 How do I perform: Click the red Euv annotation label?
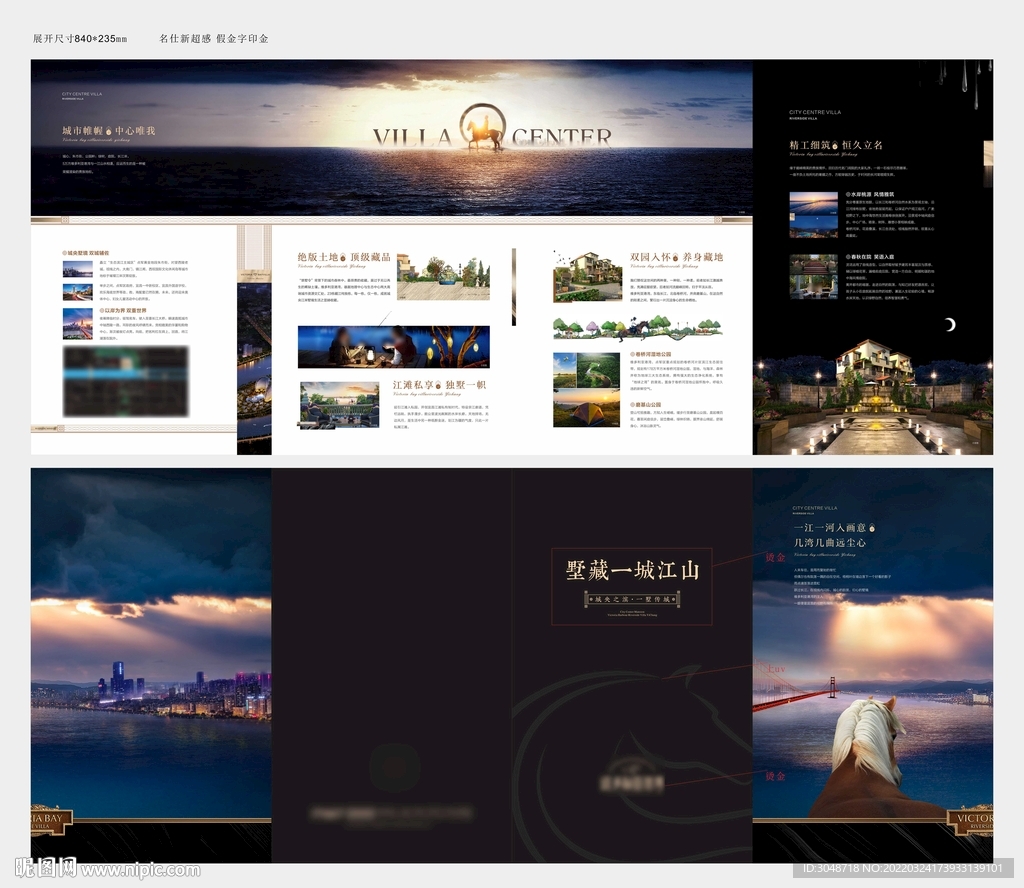[776, 669]
